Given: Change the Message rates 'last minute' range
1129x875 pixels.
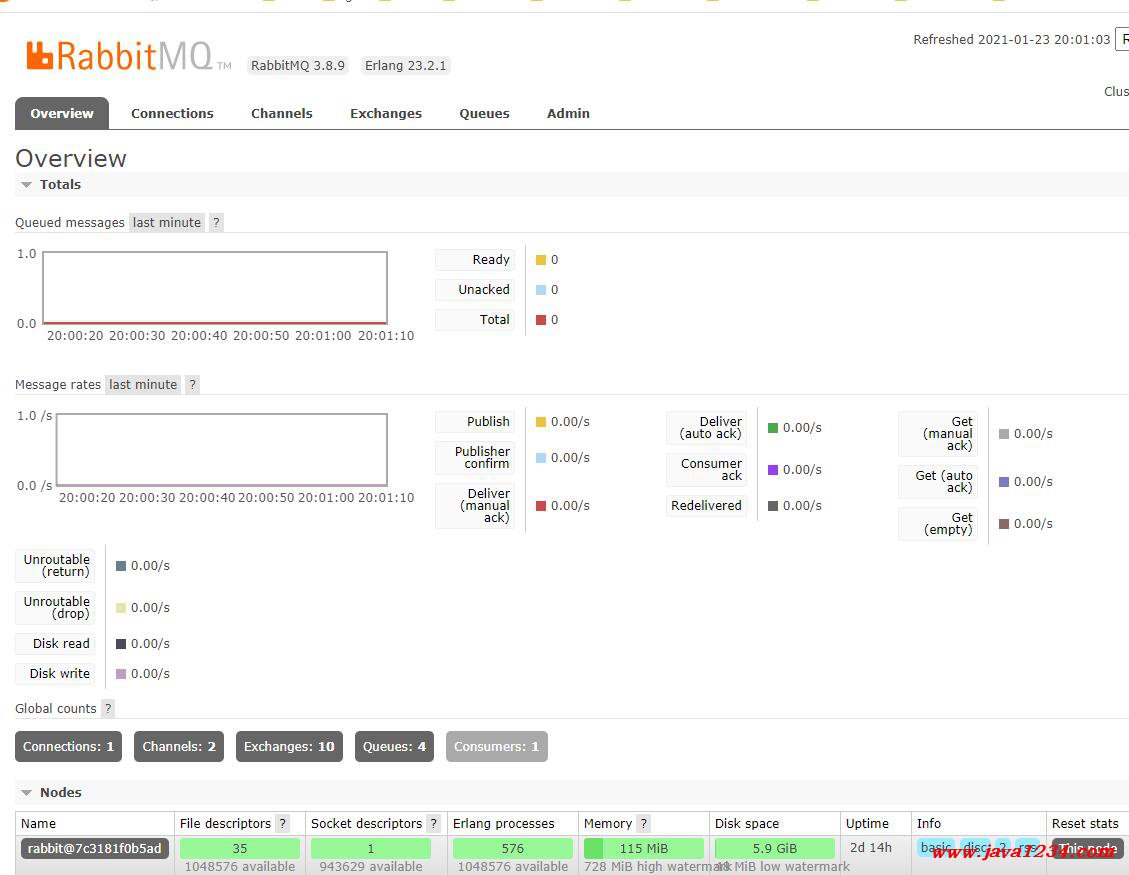Looking at the screenshot, I should click(143, 385).
